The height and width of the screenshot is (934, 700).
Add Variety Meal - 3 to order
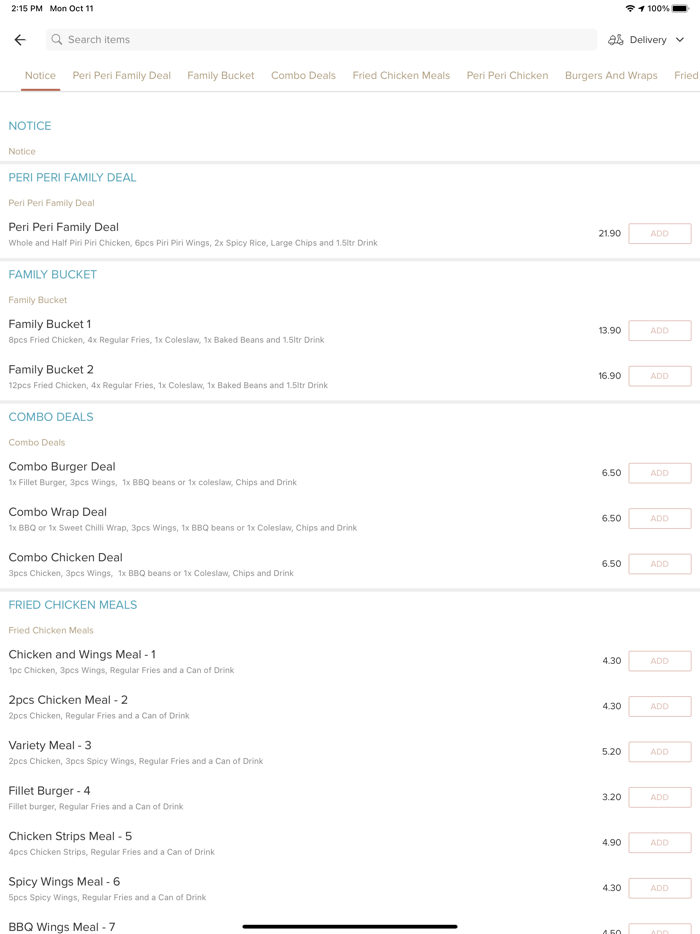(659, 752)
